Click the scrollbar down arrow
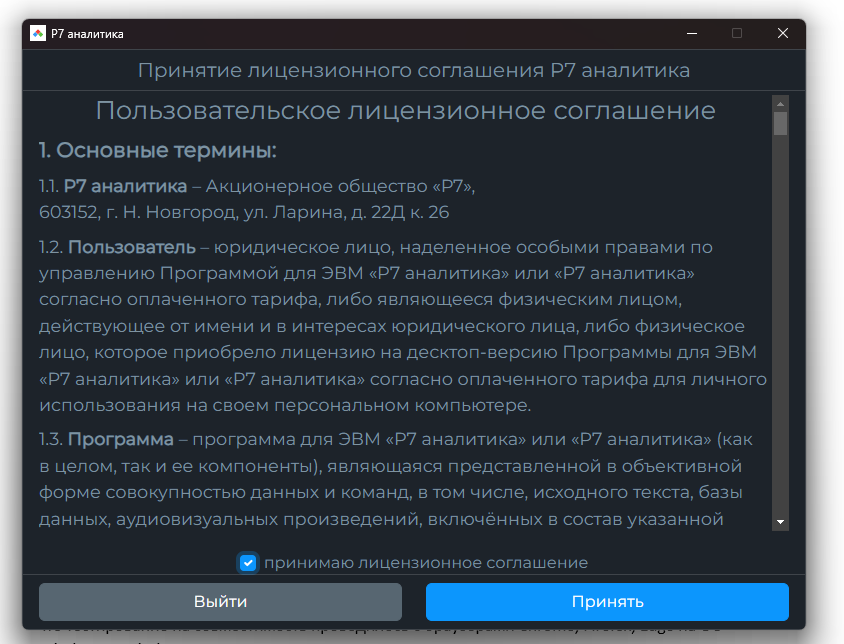This screenshot has height=644, width=844. pyautogui.click(x=780, y=522)
